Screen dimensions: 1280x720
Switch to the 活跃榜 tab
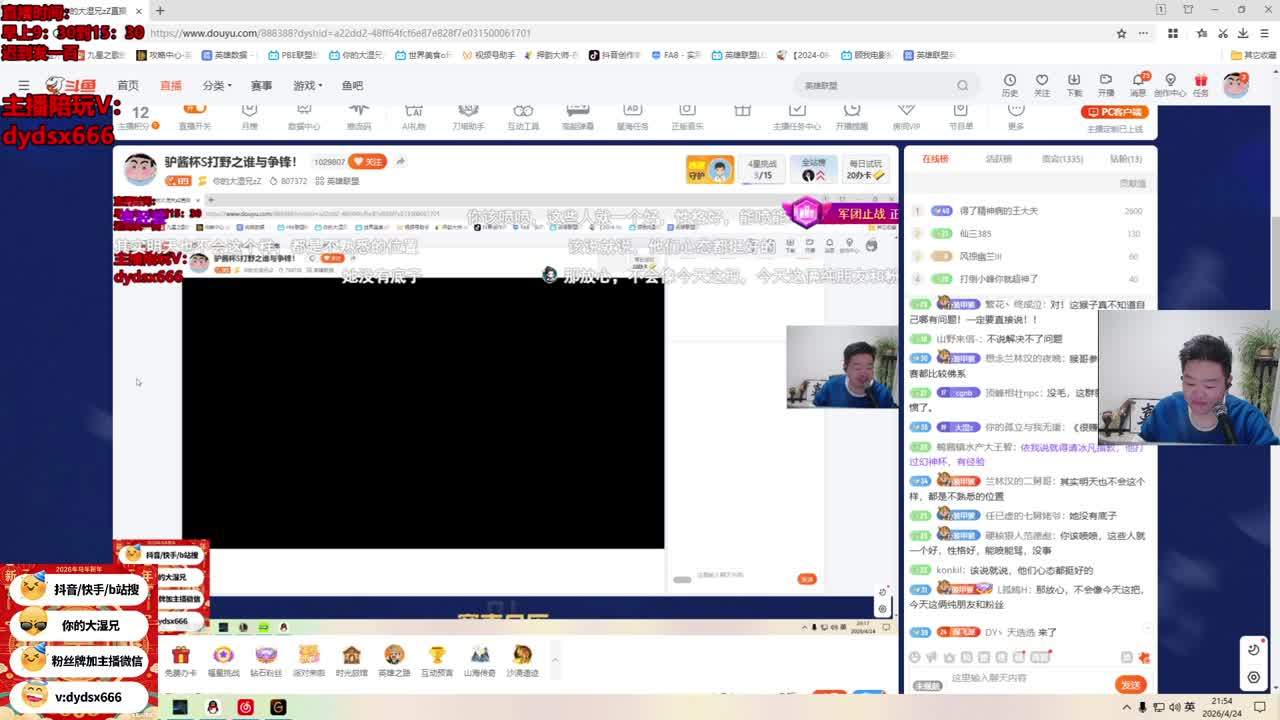point(998,159)
